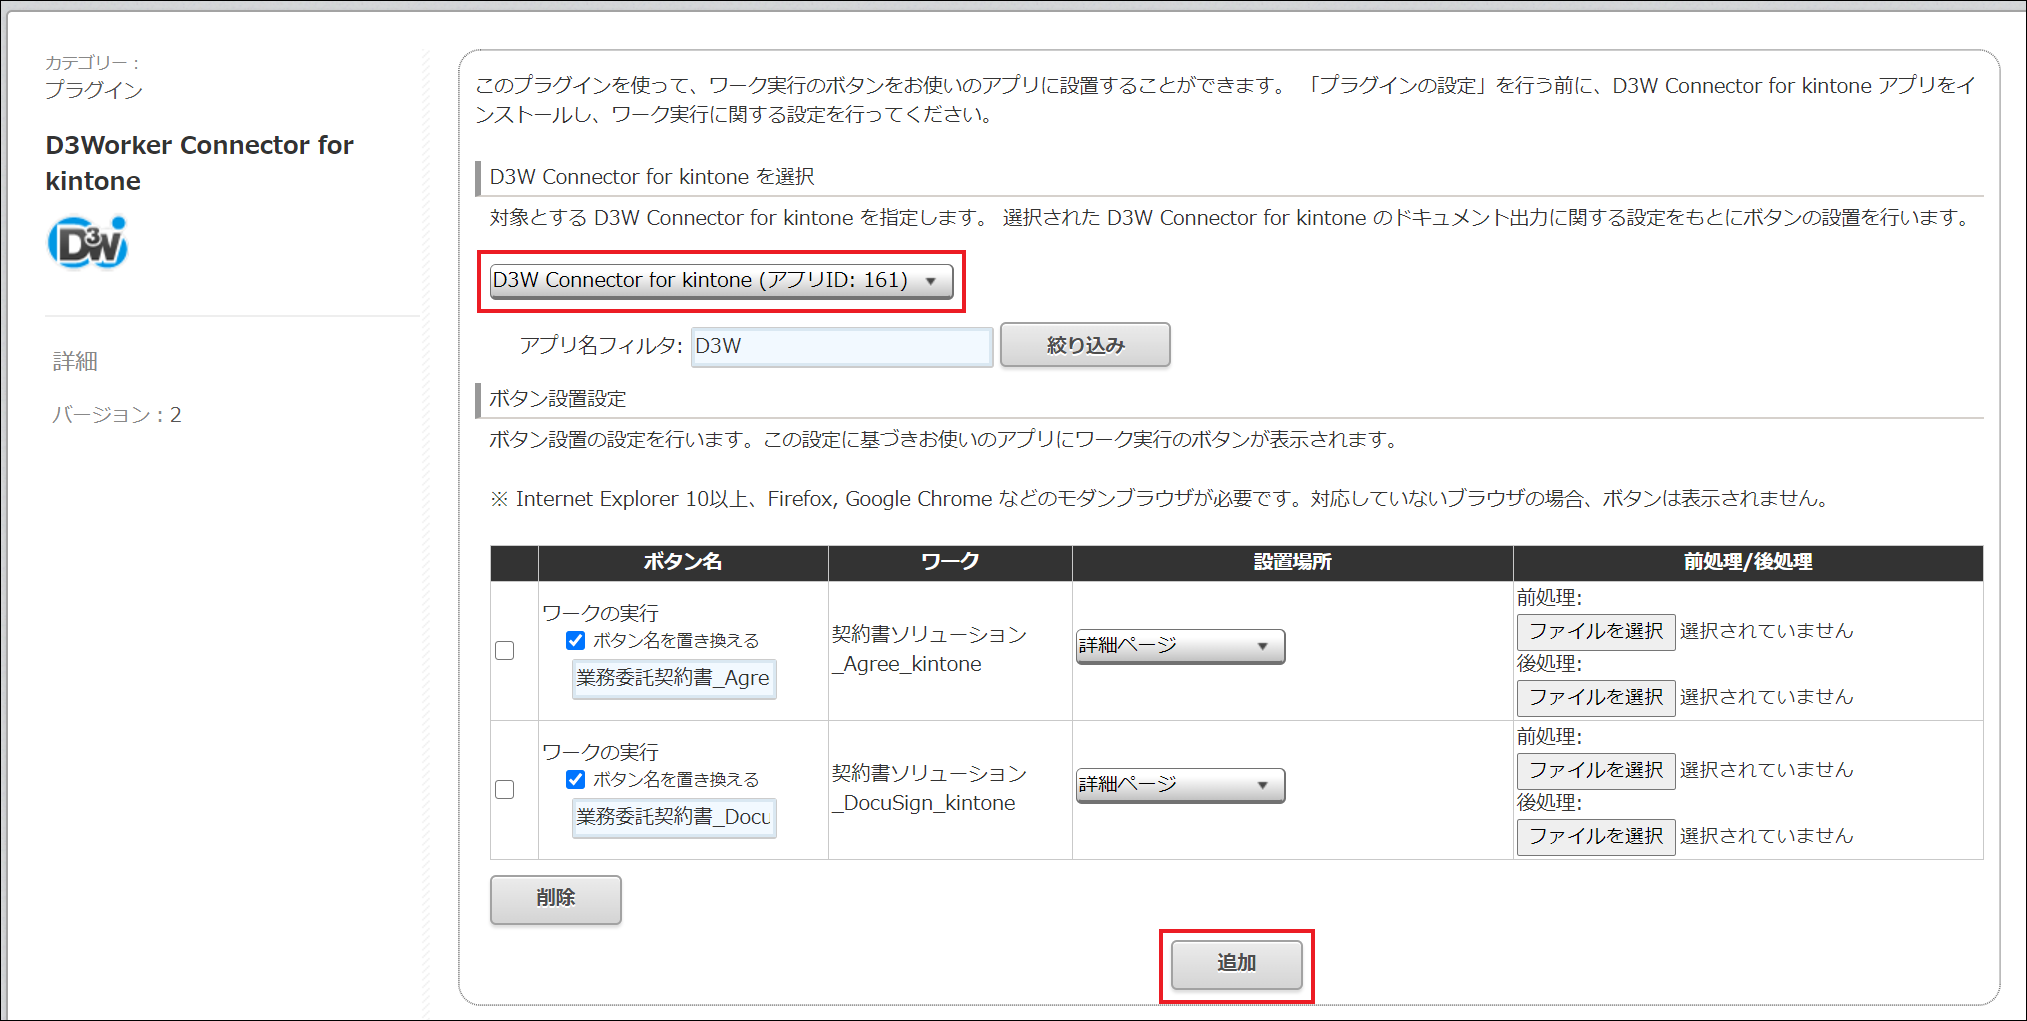The width and height of the screenshot is (2027, 1021).
Task: Click the 絞り込み filter button
Action: [x=1085, y=345]
